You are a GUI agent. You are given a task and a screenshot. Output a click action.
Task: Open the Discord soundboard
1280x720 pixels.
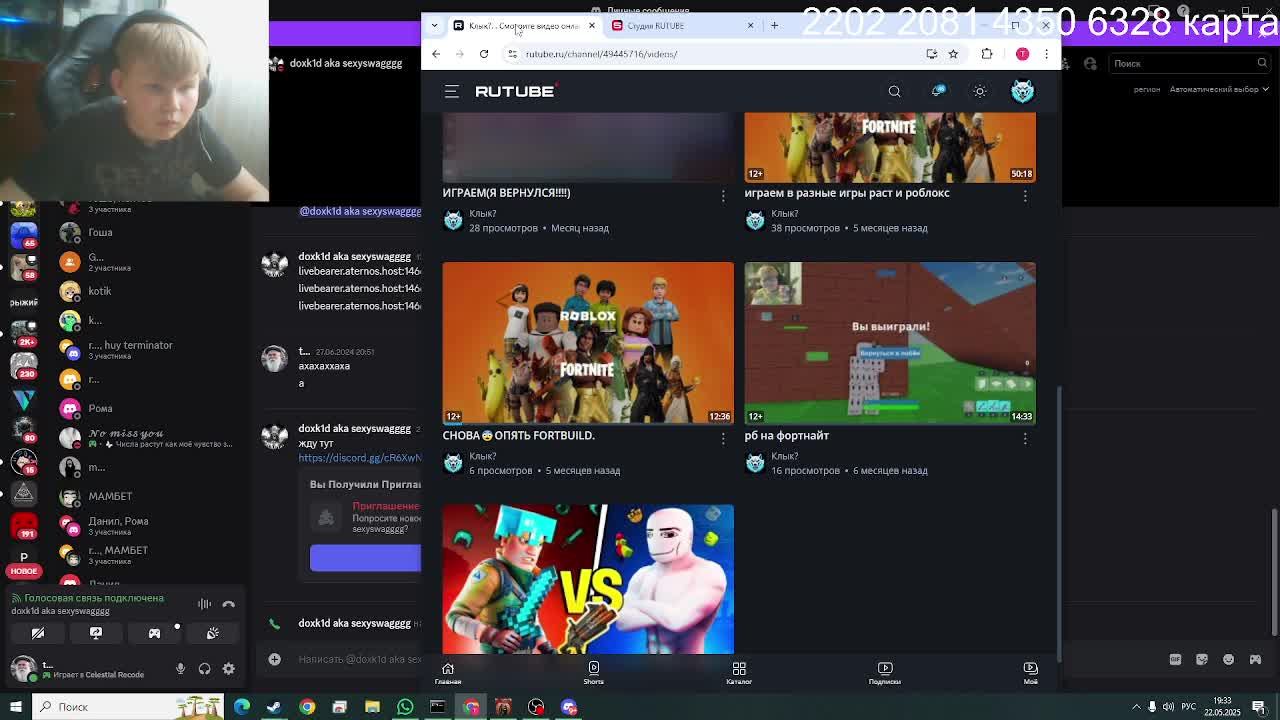coord(212,633)
